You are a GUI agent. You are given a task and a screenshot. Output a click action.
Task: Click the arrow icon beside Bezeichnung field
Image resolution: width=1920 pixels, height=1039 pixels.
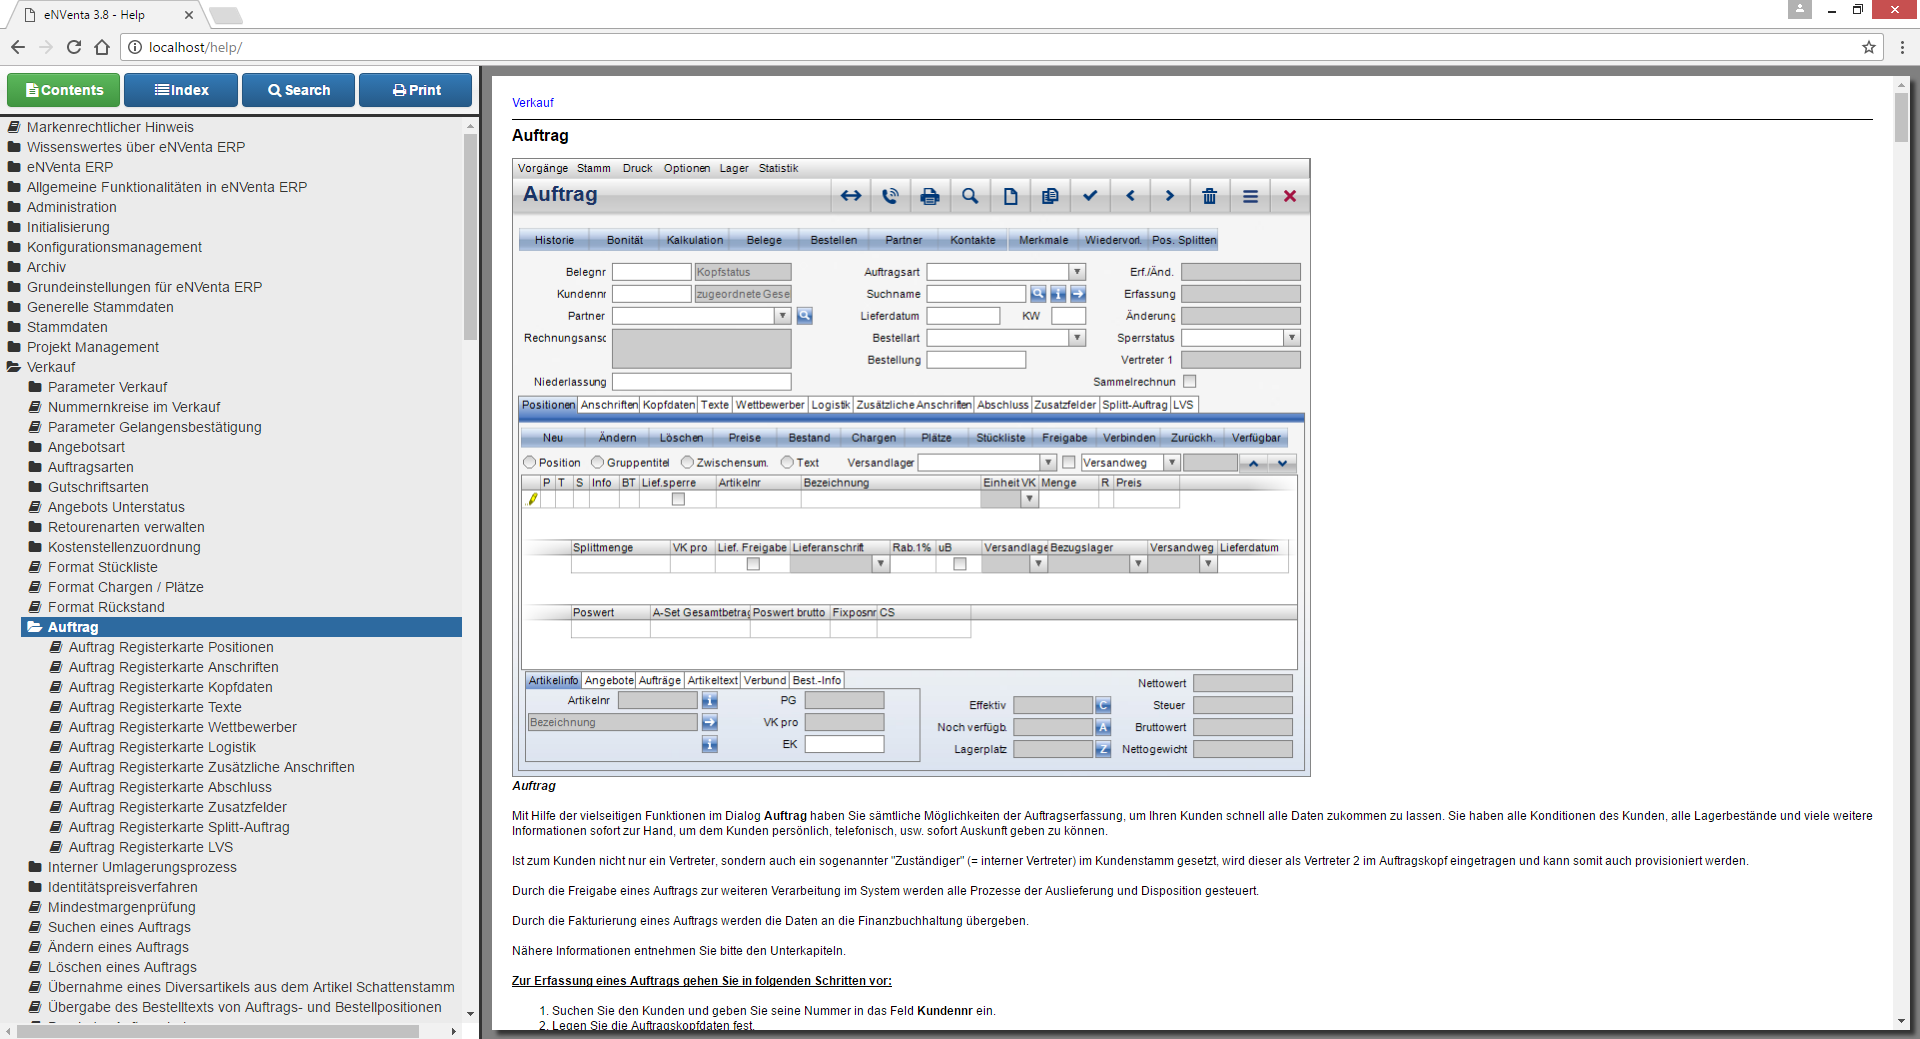pyautogui.click(x=710, y=722)
